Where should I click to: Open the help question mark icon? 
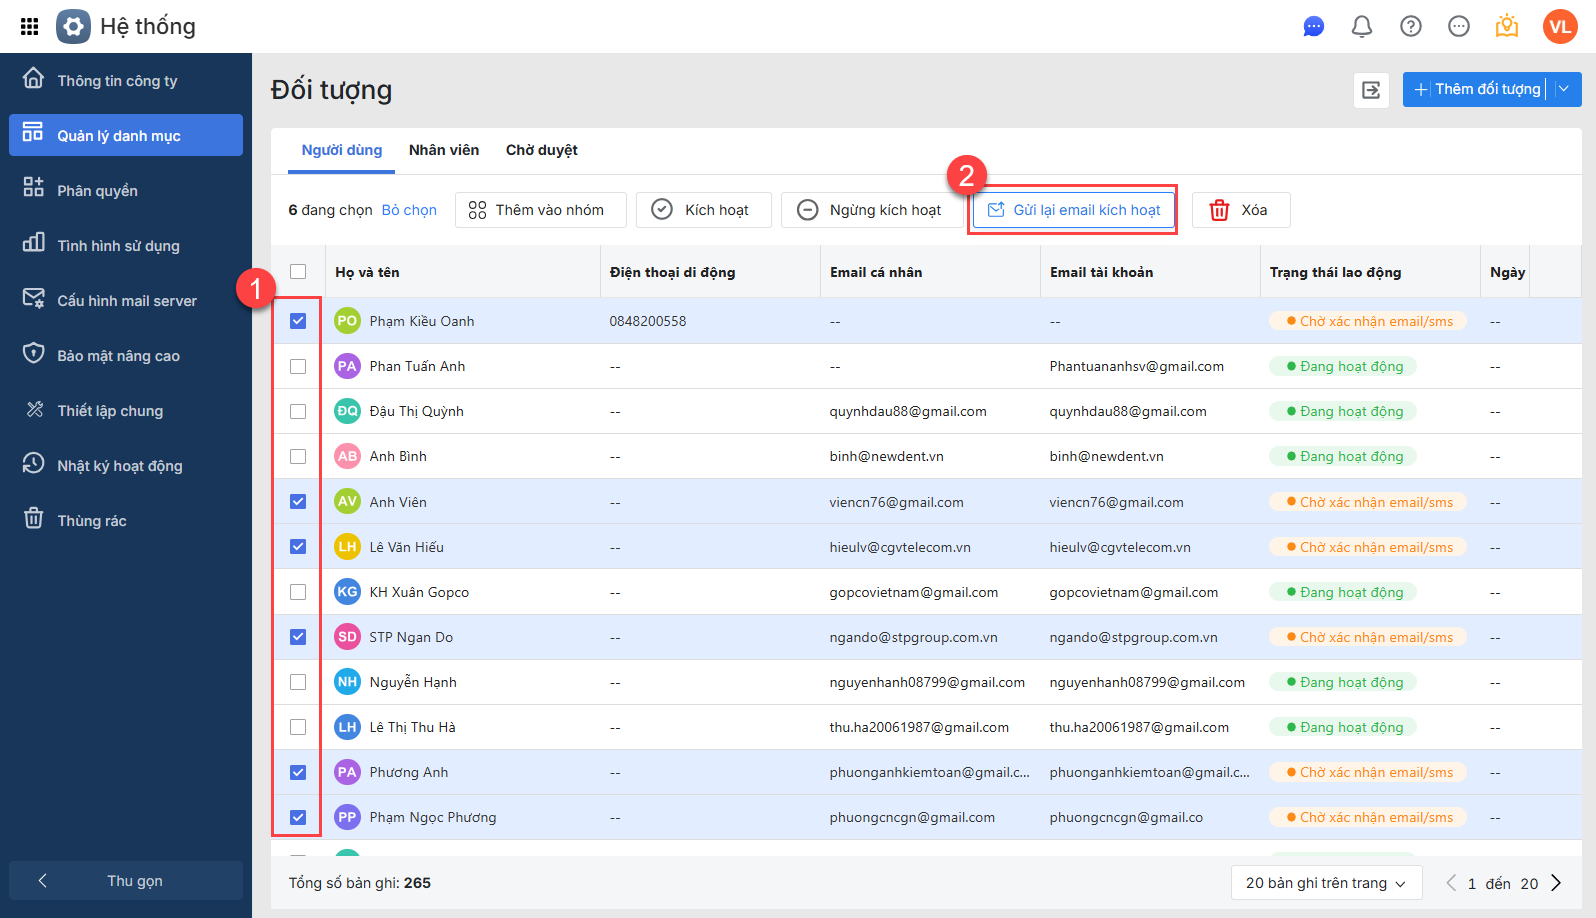tap(1410, 26)
